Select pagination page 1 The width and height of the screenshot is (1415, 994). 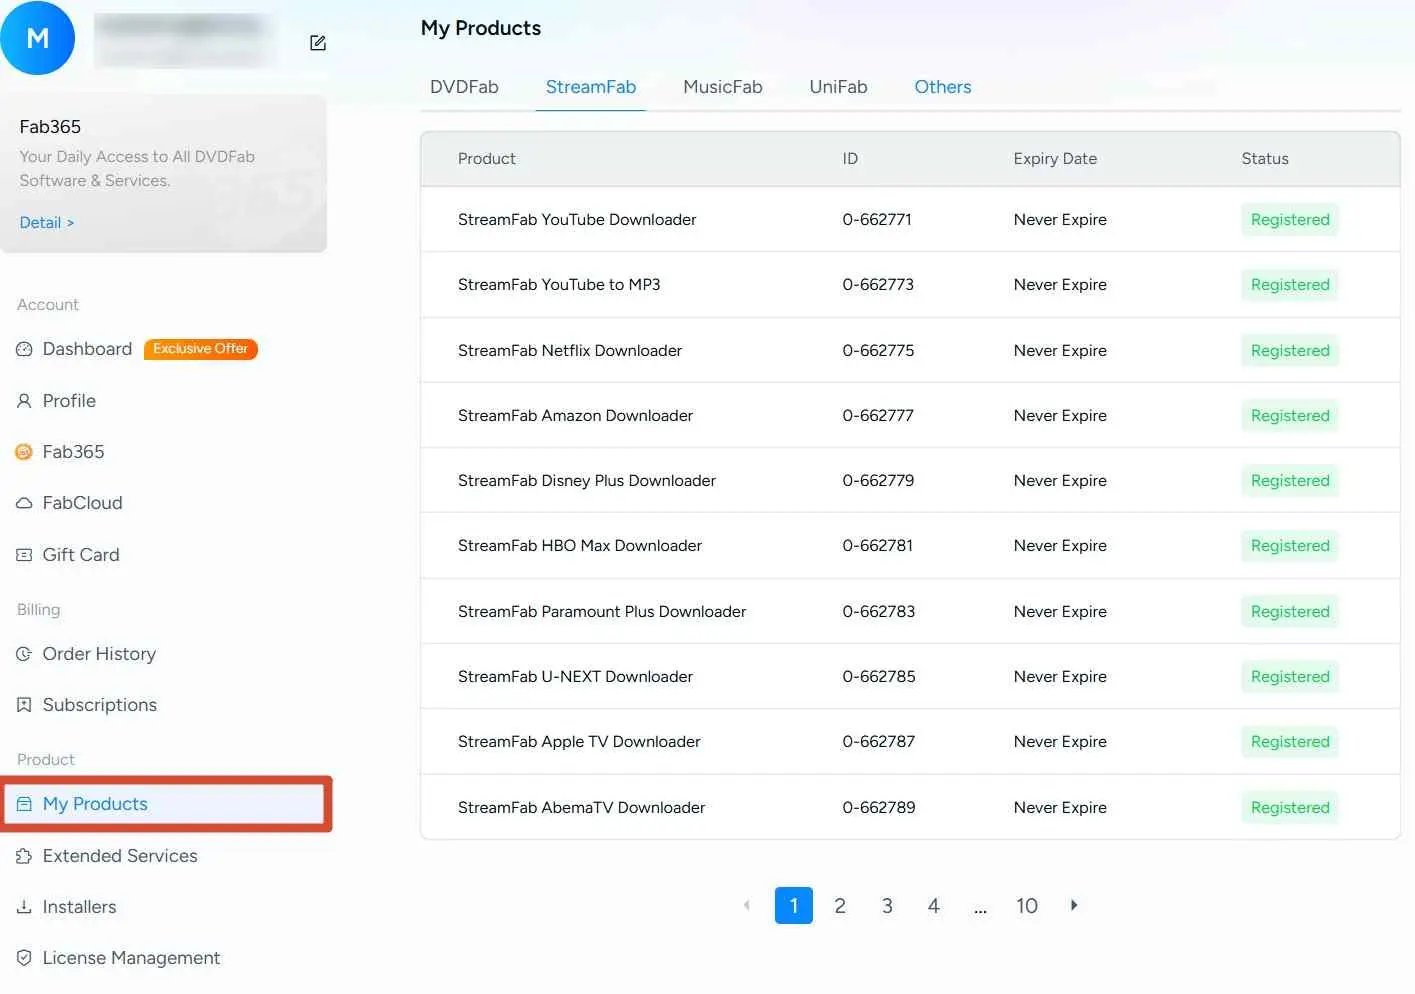click(794, 905)
